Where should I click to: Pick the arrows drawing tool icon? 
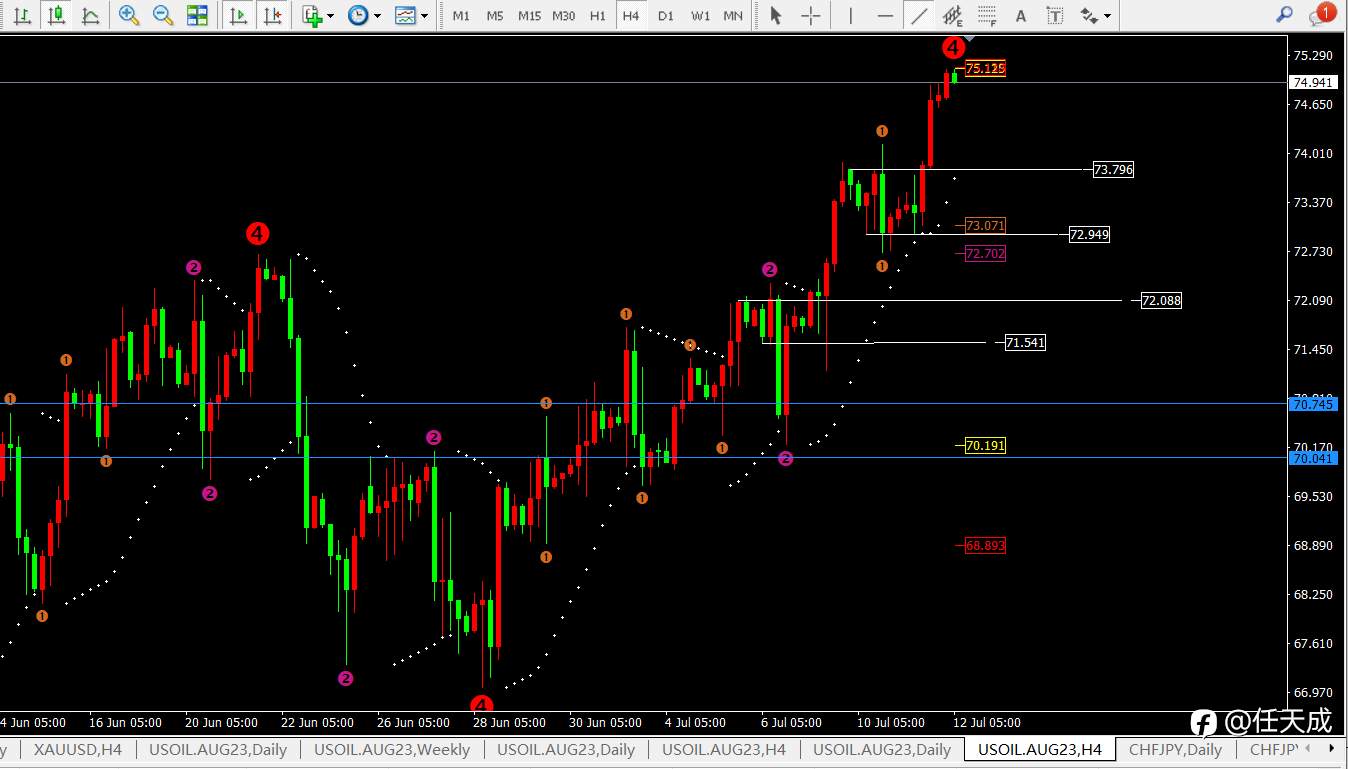[1088, 15]
